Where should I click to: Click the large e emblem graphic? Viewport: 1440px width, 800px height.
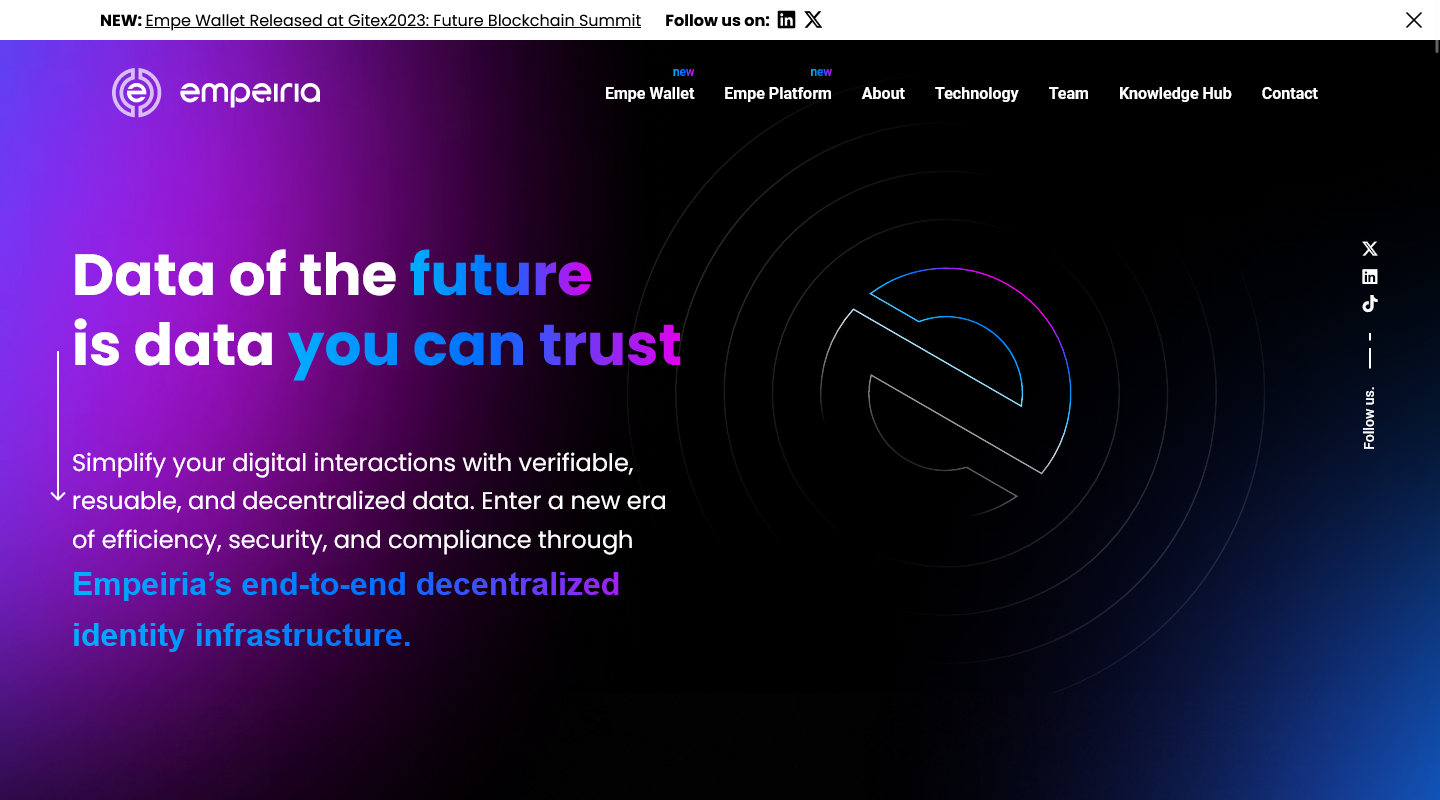pyautogui.click(x=945, y=392)
